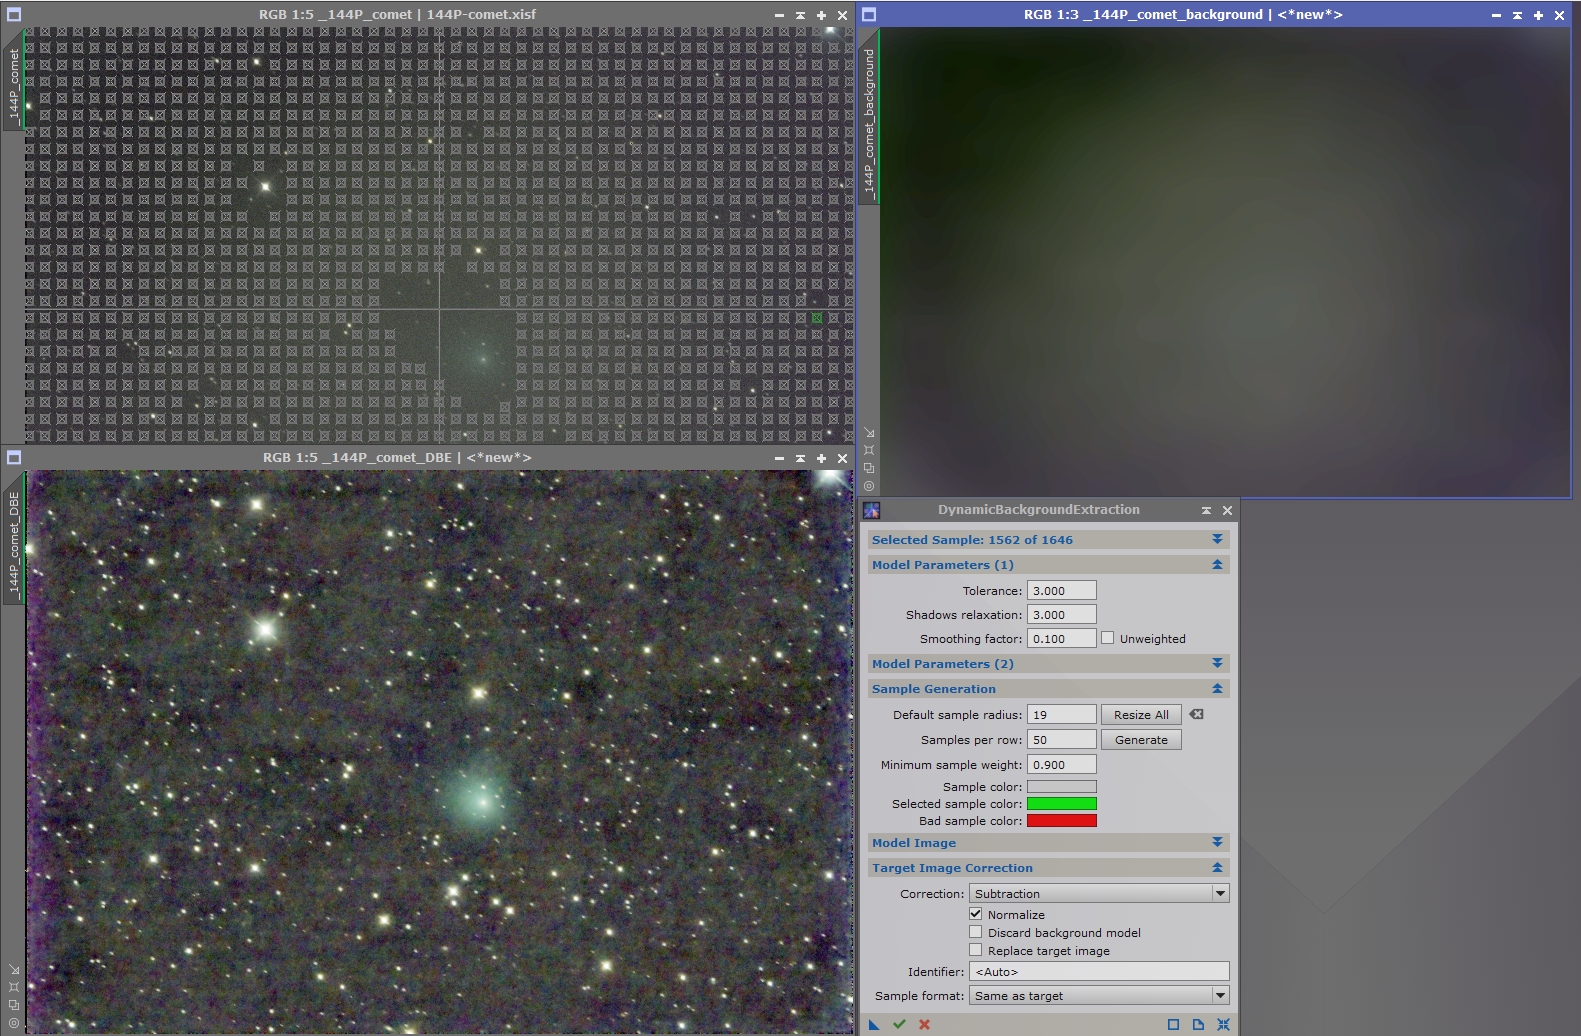The height and width of the screenshot is (1036, 1581).
Task: Maximize the 144P-comet.xisf window with plus icon
Action: coord(821,15)
